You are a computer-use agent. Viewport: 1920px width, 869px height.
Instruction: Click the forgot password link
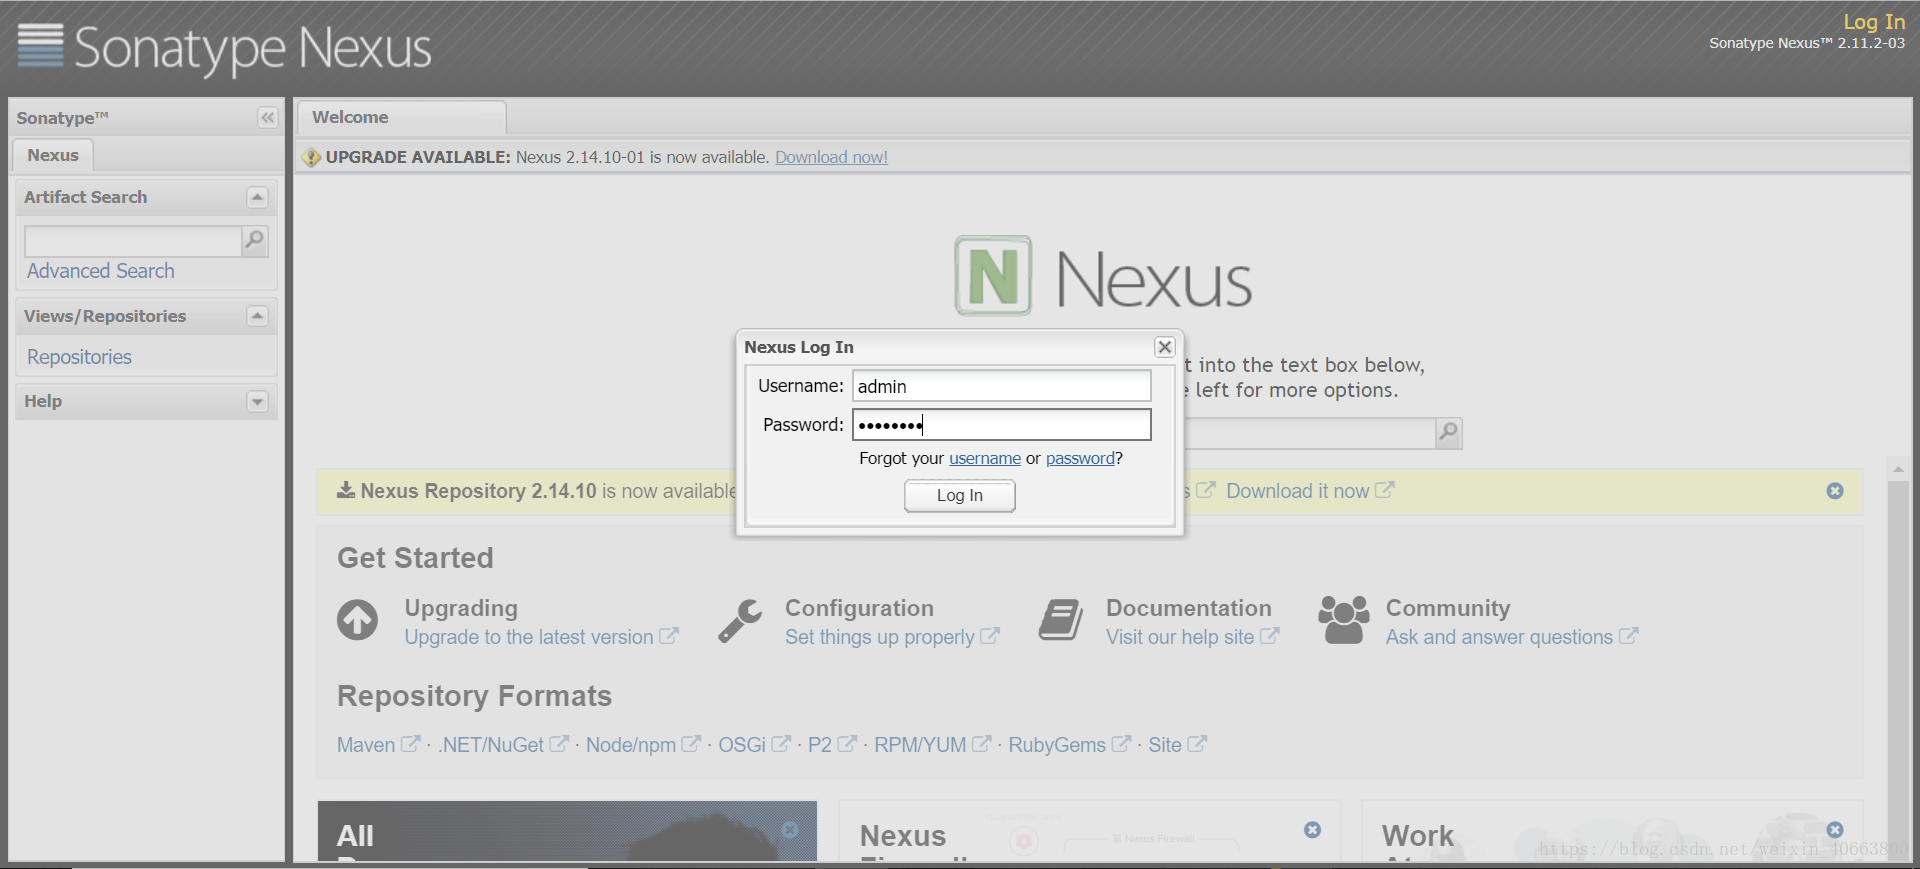(1080, 458)
